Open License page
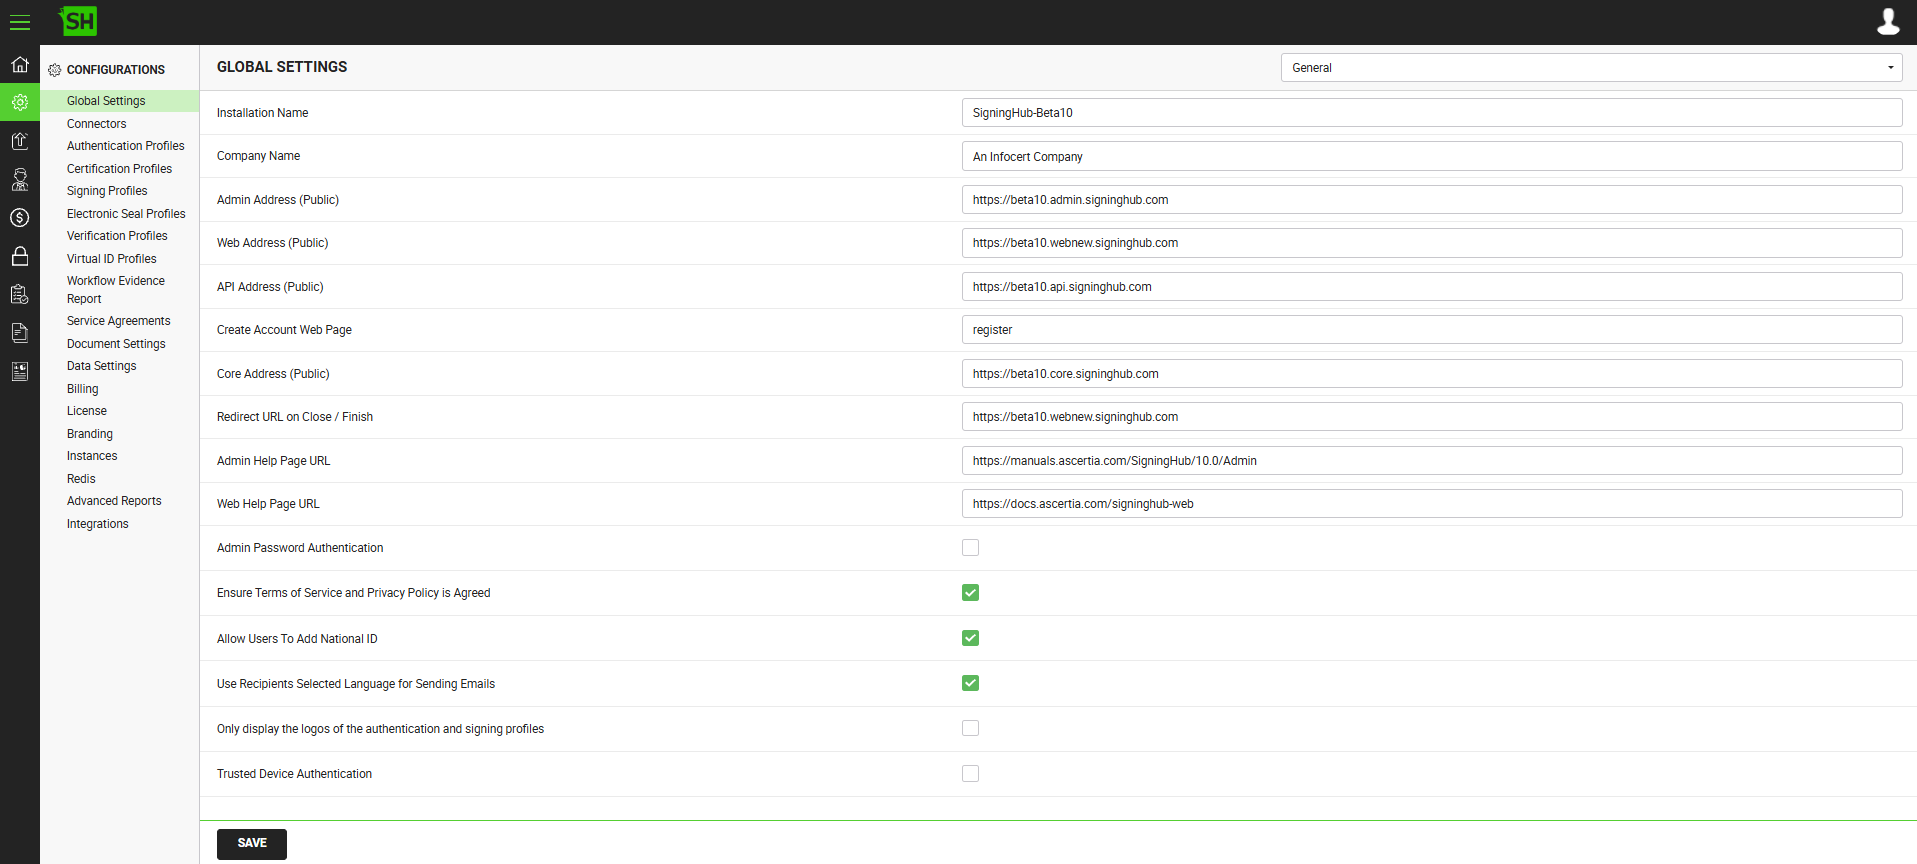 (x=87, y=411)
